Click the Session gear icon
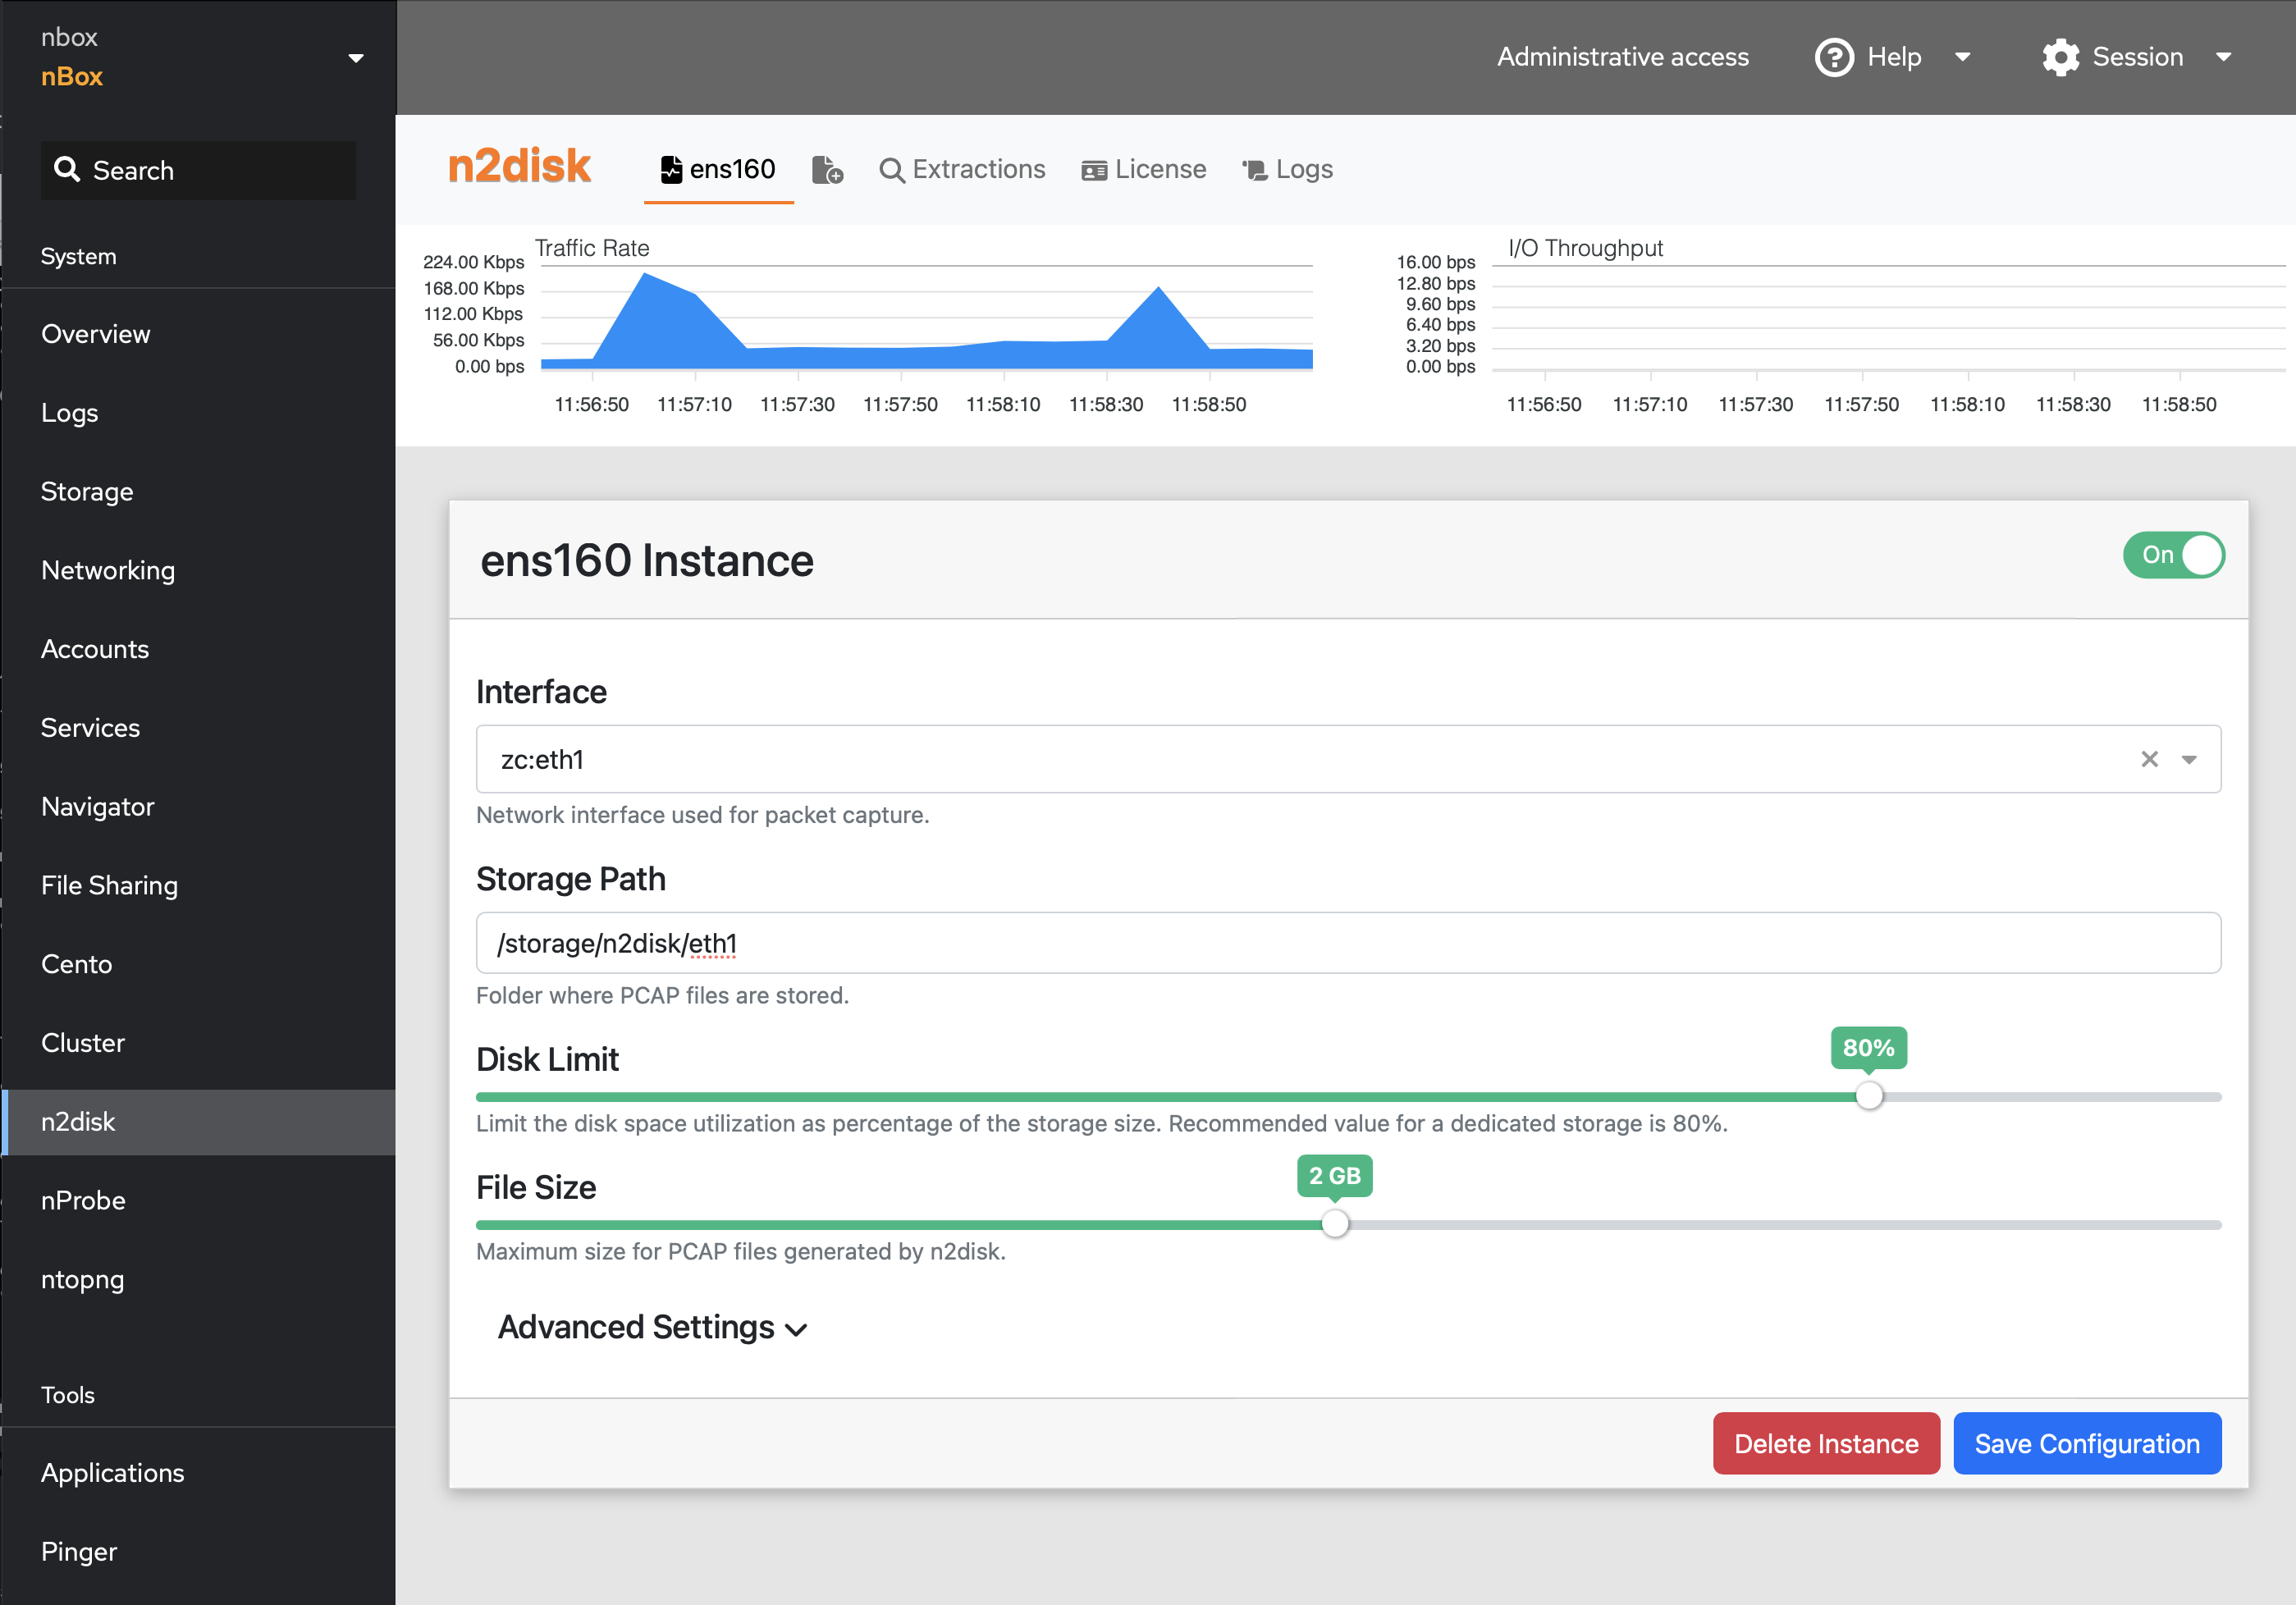The width and height of the screenshot is (2296, 1605). 2061,57
